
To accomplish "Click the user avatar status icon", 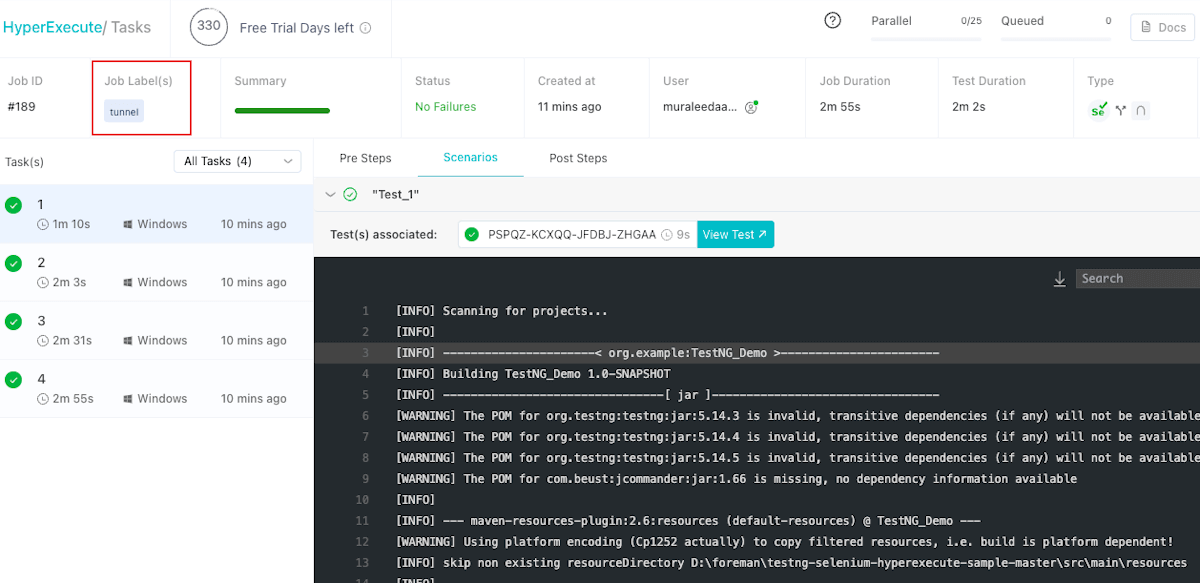I will 751,107.
